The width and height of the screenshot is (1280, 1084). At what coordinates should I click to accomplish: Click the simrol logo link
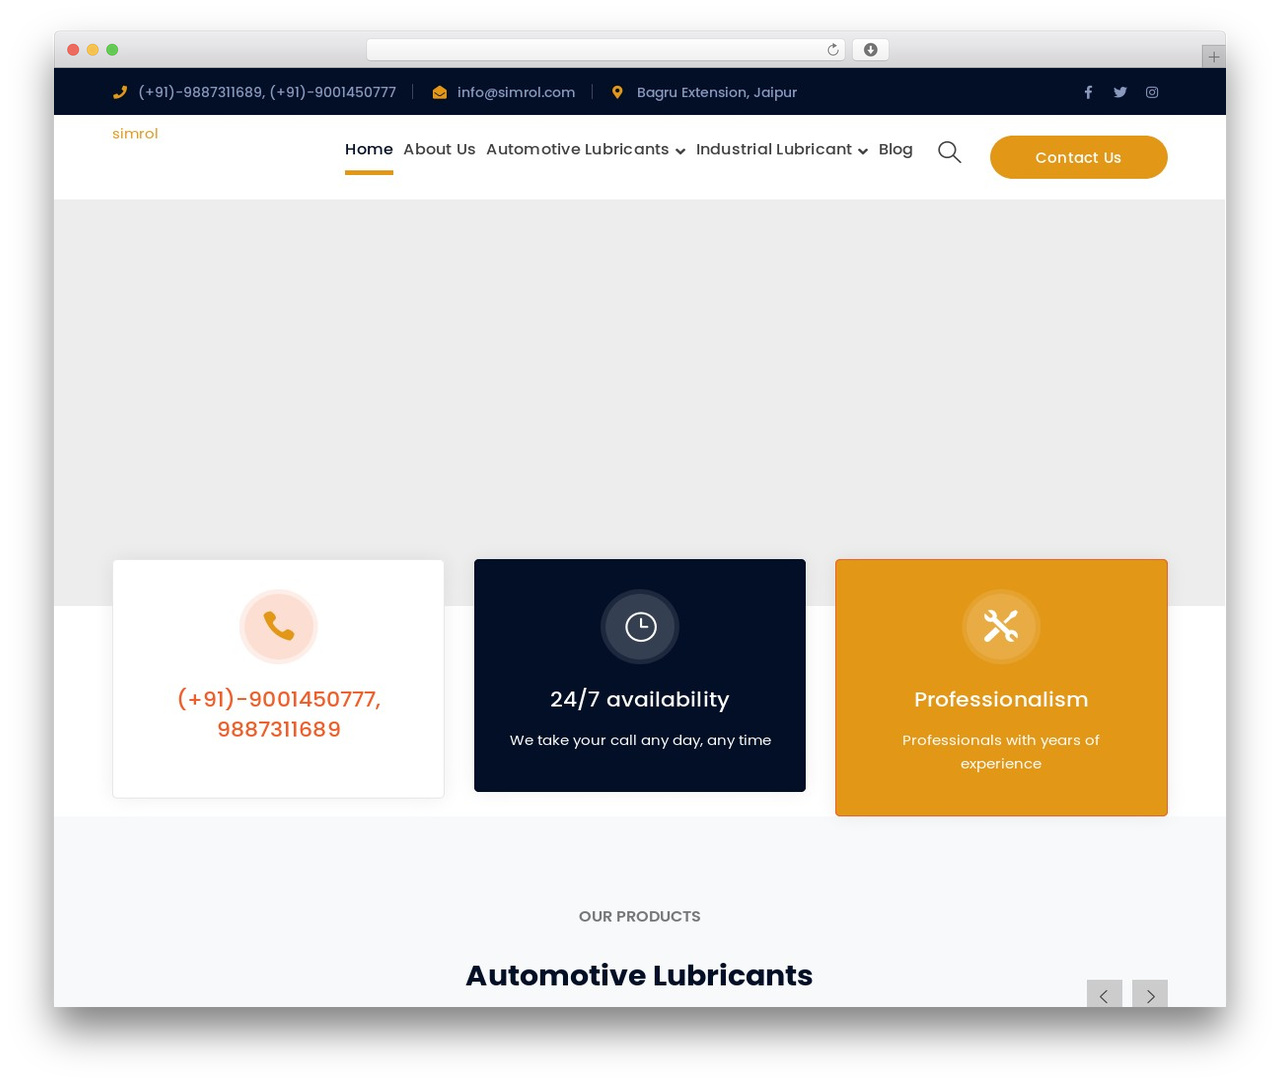point(135,133)
